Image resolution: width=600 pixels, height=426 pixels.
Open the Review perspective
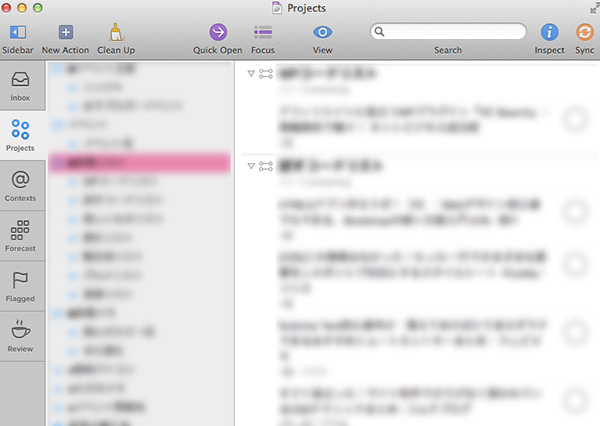(x=20, y=336)
